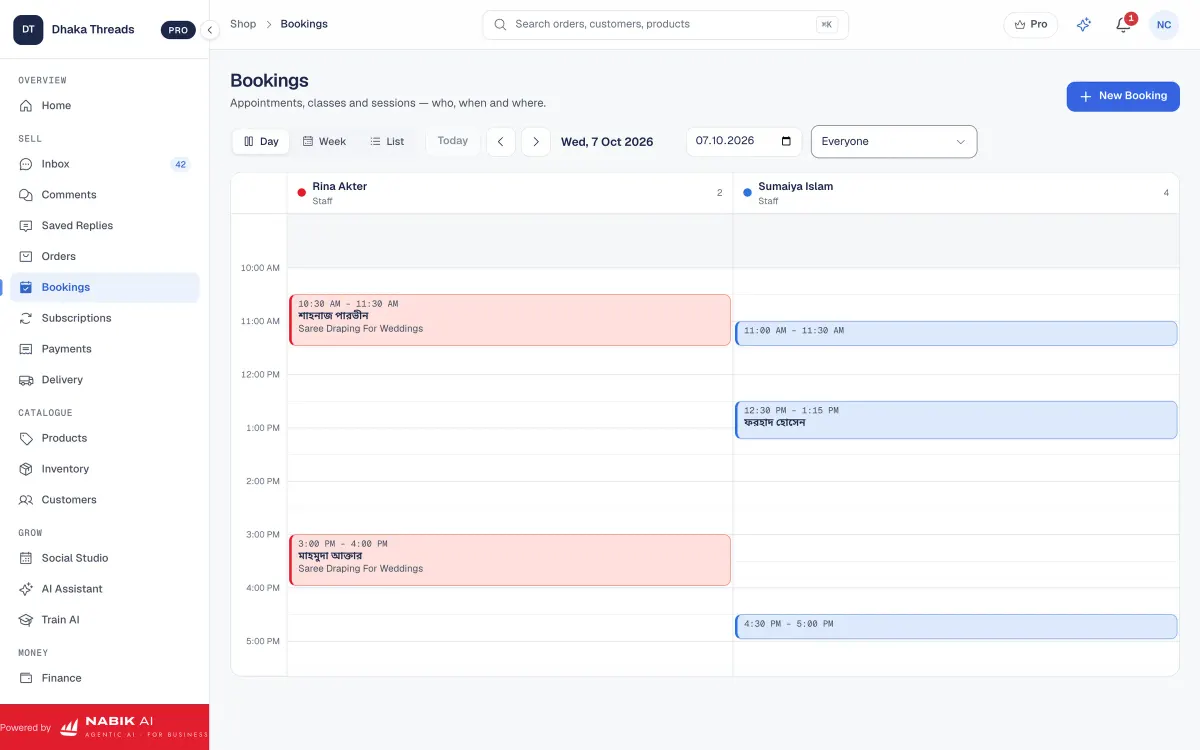Viewport: 1200px width, 750px height.
Task: Click the Shop breadcrumb link
Action: tap(243, 24)
